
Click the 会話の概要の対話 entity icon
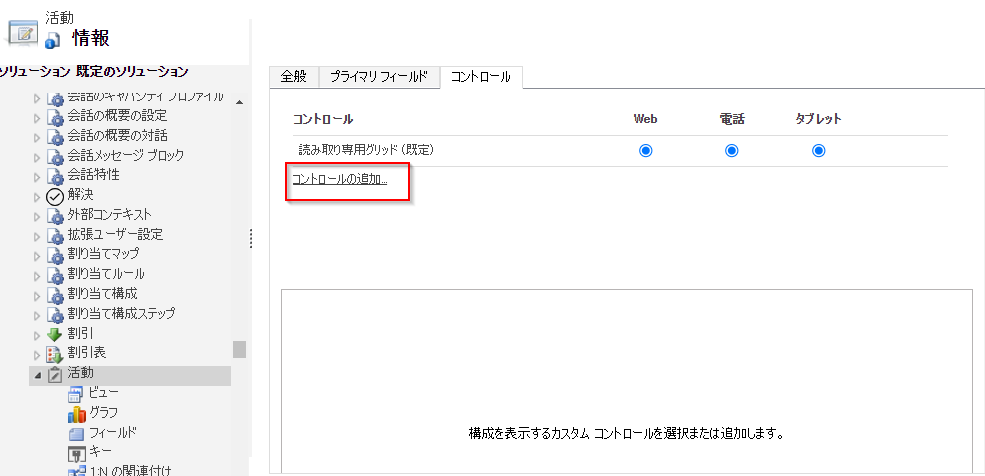pyautogui.click(x=56, y=137)
